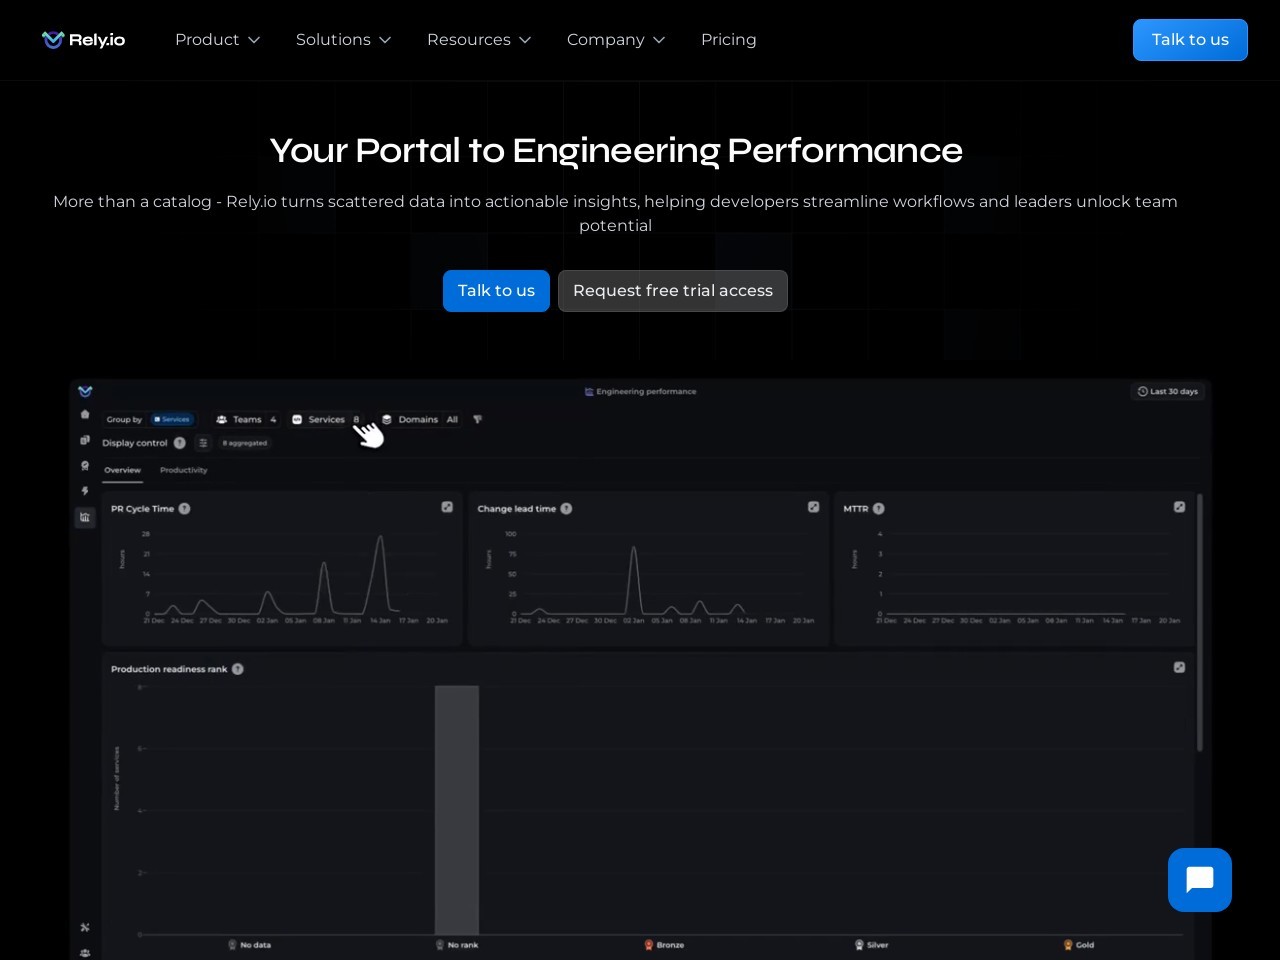The width and height of the screenshot is (1280, 960).
Task: Go to Home in the dashboard sidebar
Action: (85, 414)
